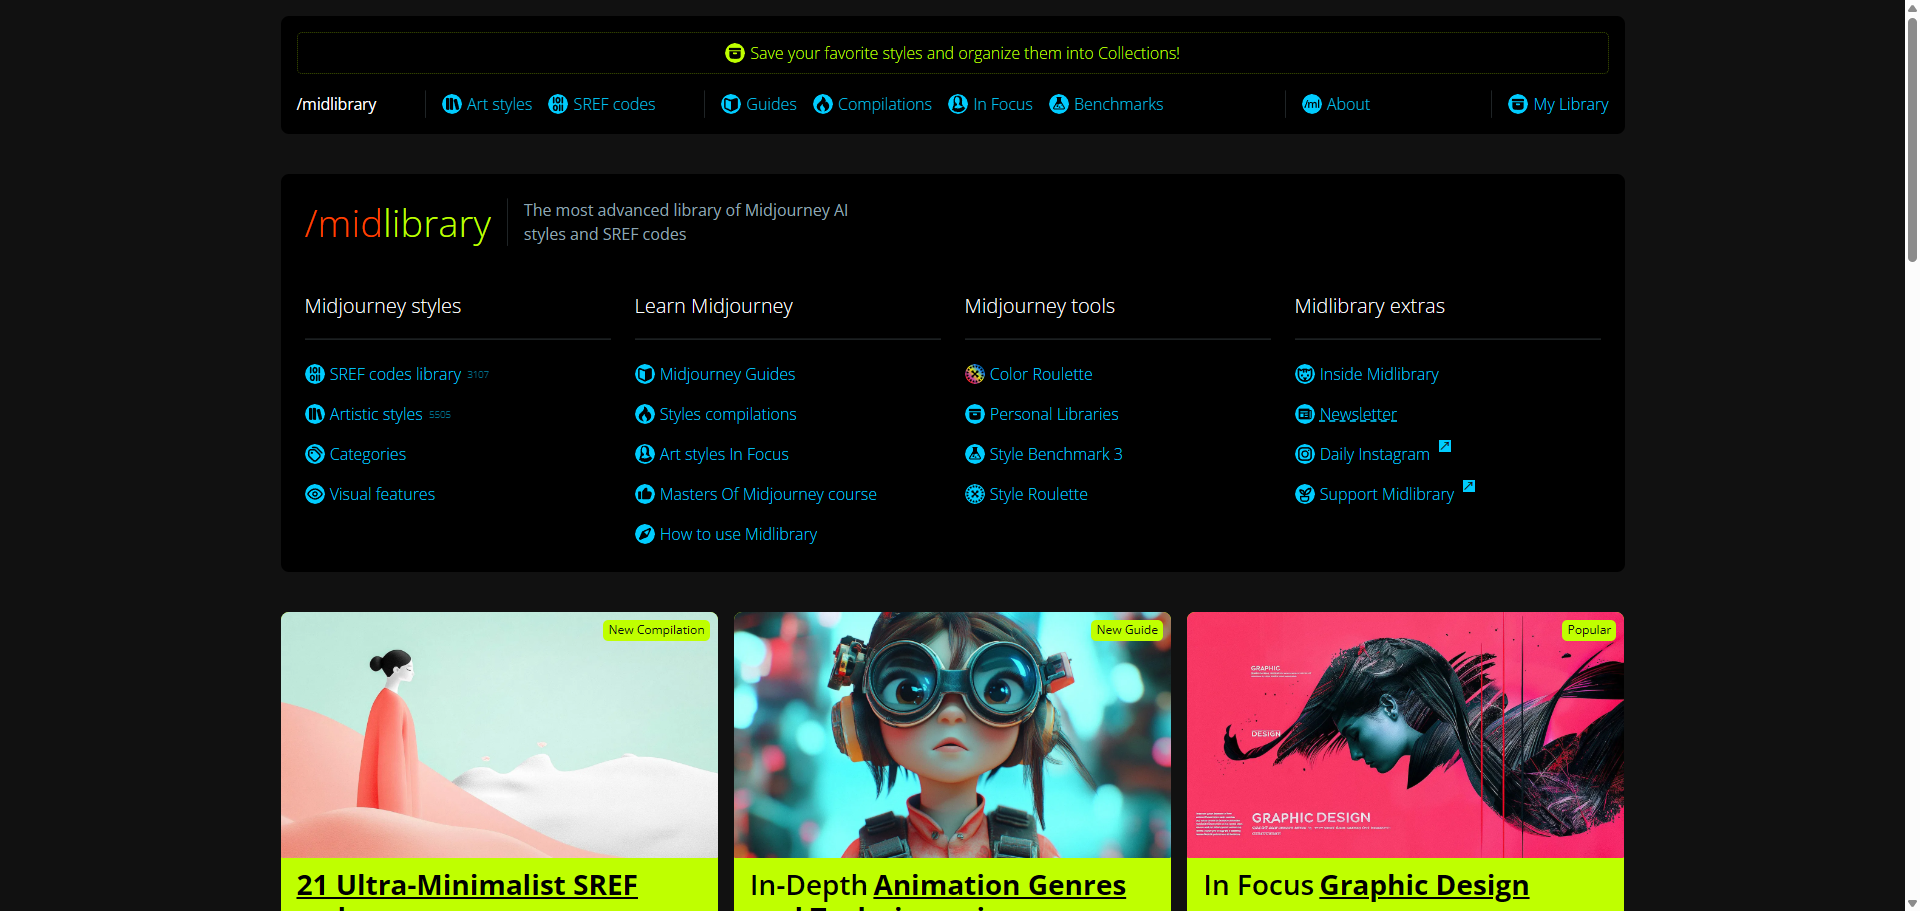The image size is (1920, 911).
Task: Click the Artistic styles icon
Action: click(x=315, y=414)
